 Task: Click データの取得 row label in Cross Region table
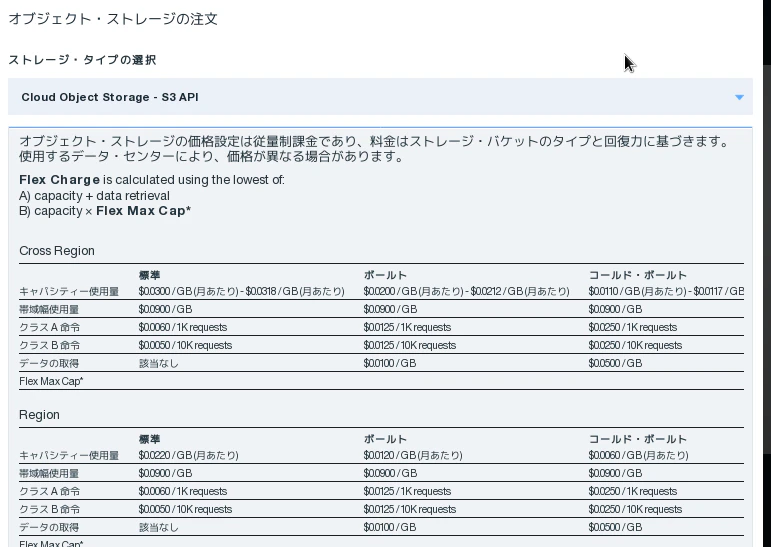coord(49,363)
